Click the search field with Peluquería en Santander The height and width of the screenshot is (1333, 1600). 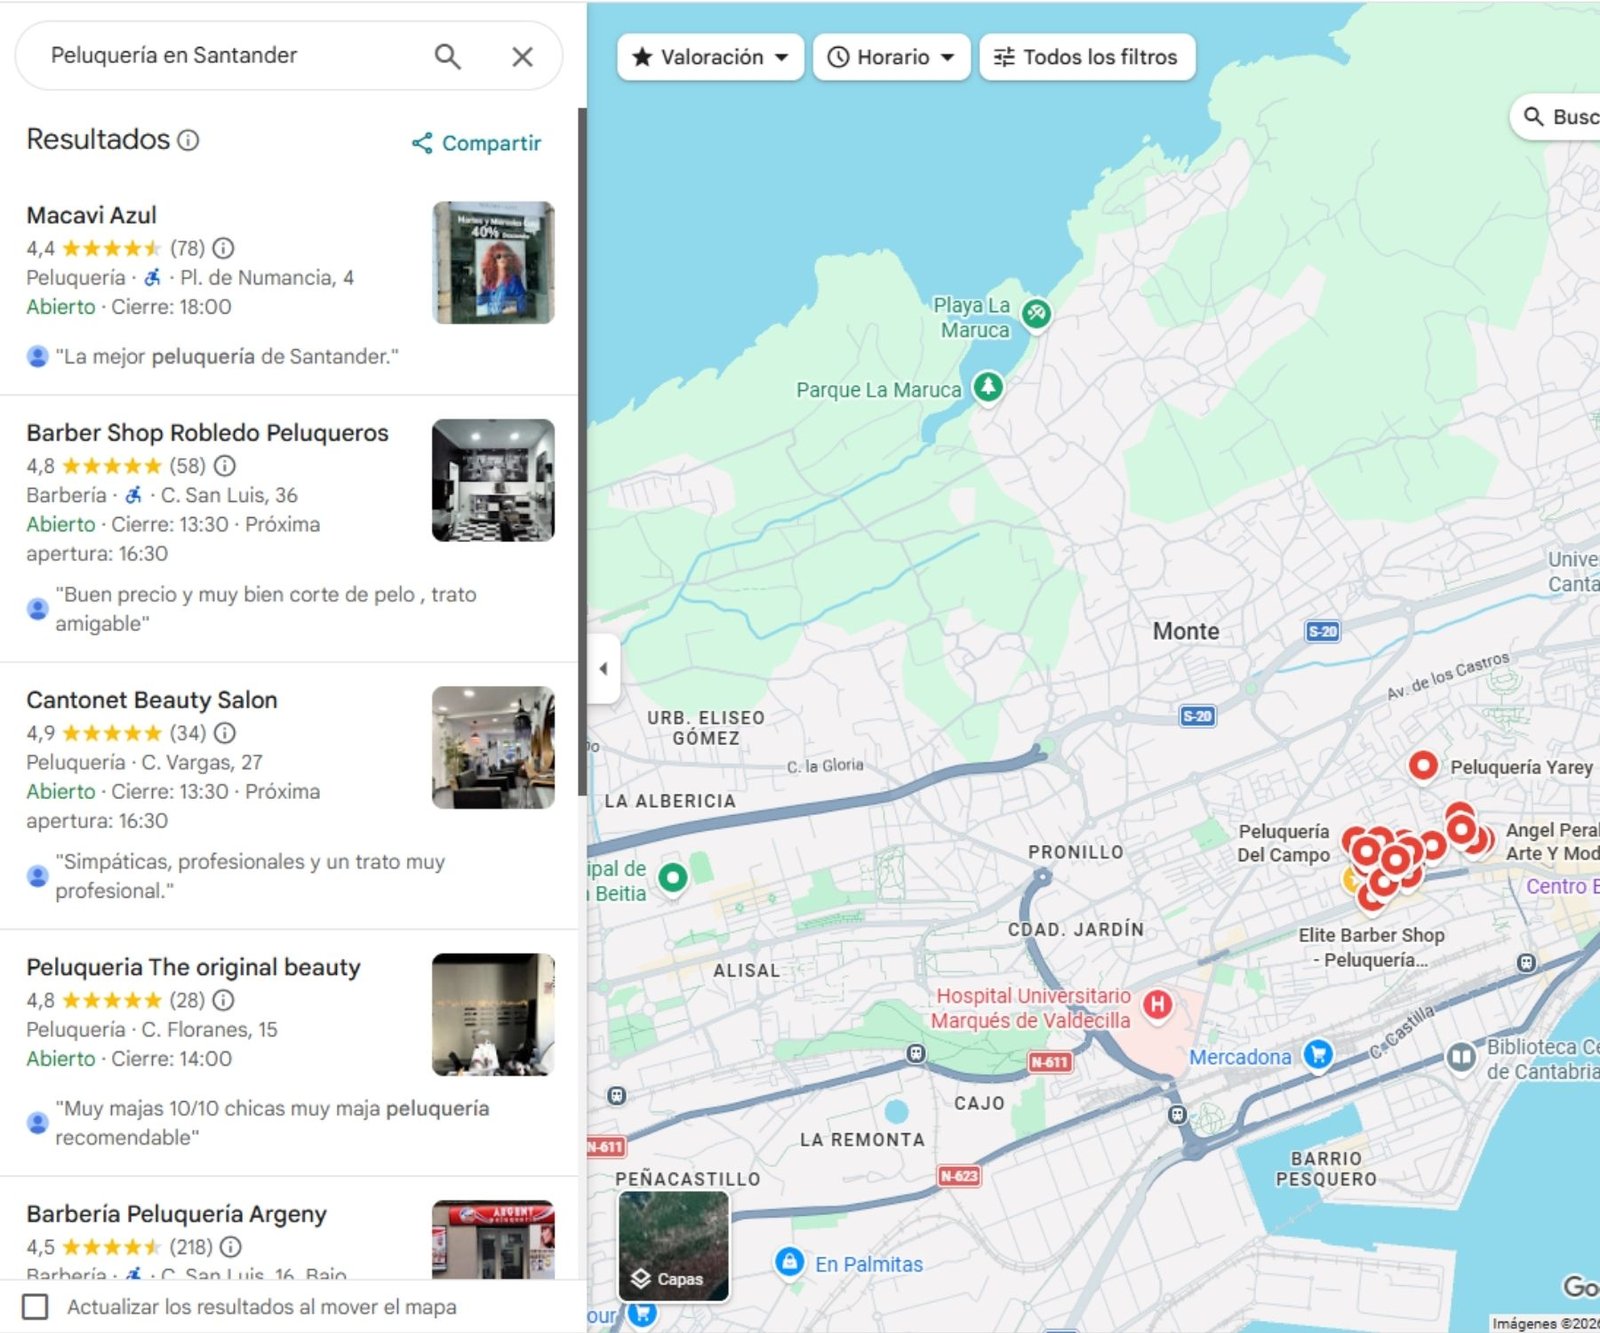pyautogui.click(x=230, y=56)
